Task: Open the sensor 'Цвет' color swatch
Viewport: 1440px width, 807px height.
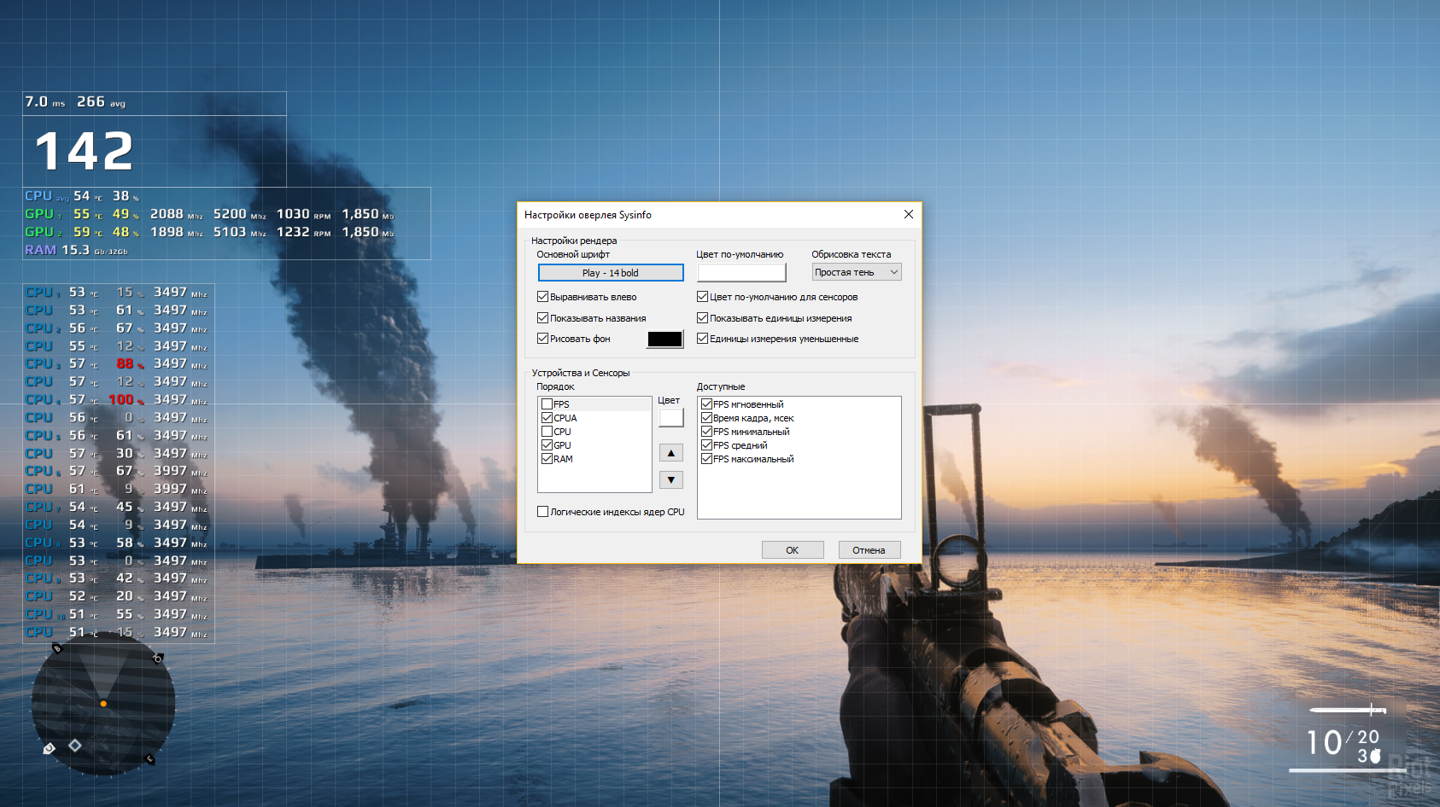Action: 671,418
